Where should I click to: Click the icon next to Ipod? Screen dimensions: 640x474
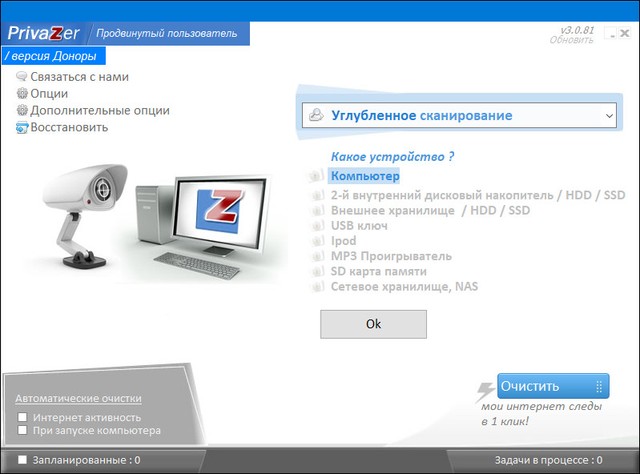point(318,241)
